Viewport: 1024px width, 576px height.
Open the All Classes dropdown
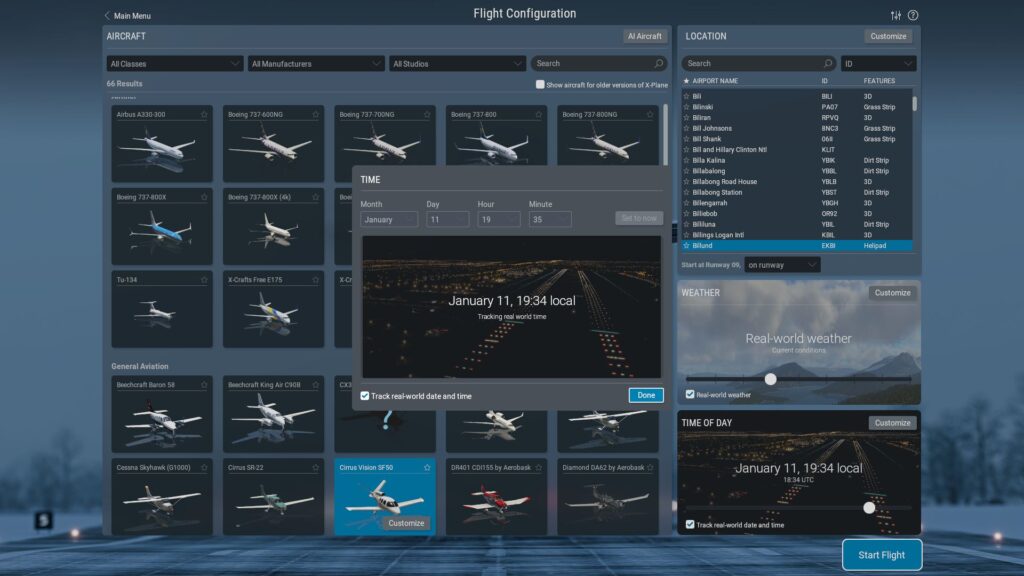click(x=175, y=63)
